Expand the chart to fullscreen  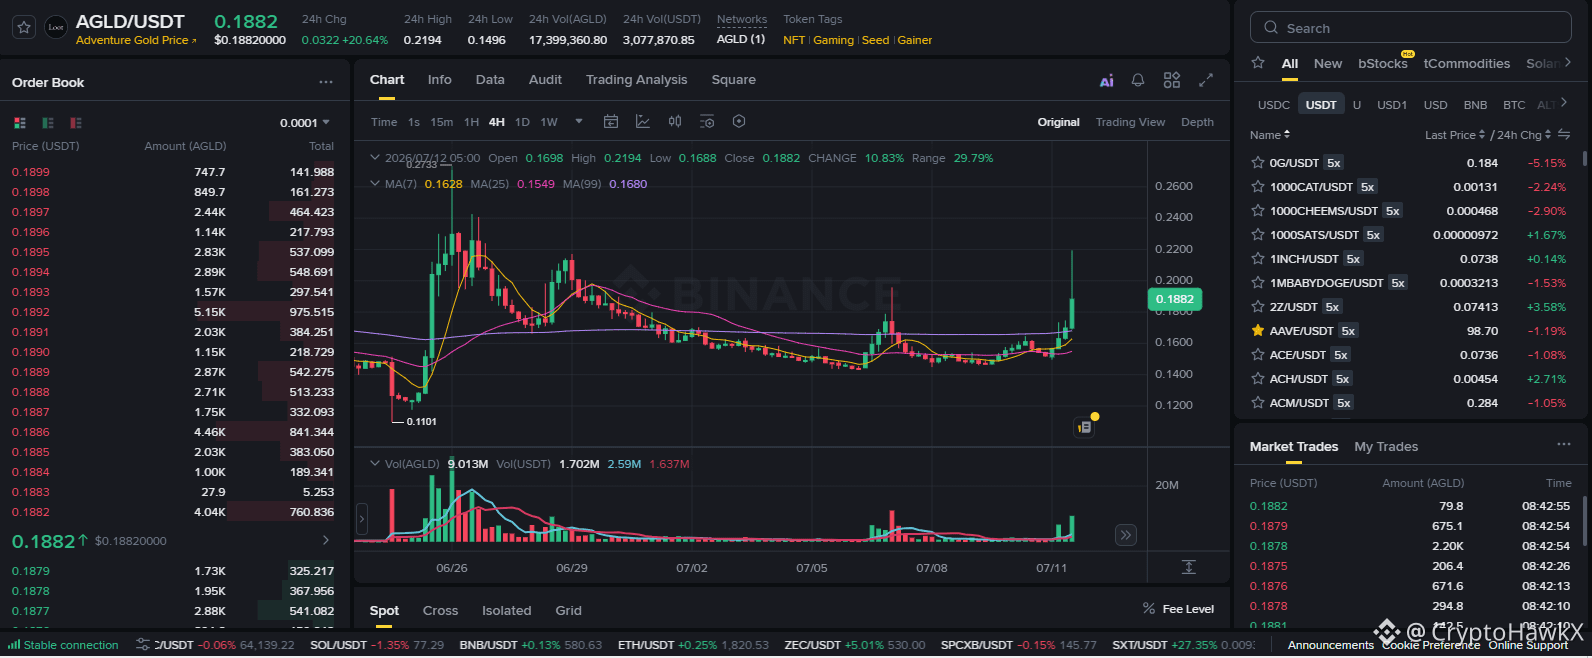click(x=1206, y=80)
